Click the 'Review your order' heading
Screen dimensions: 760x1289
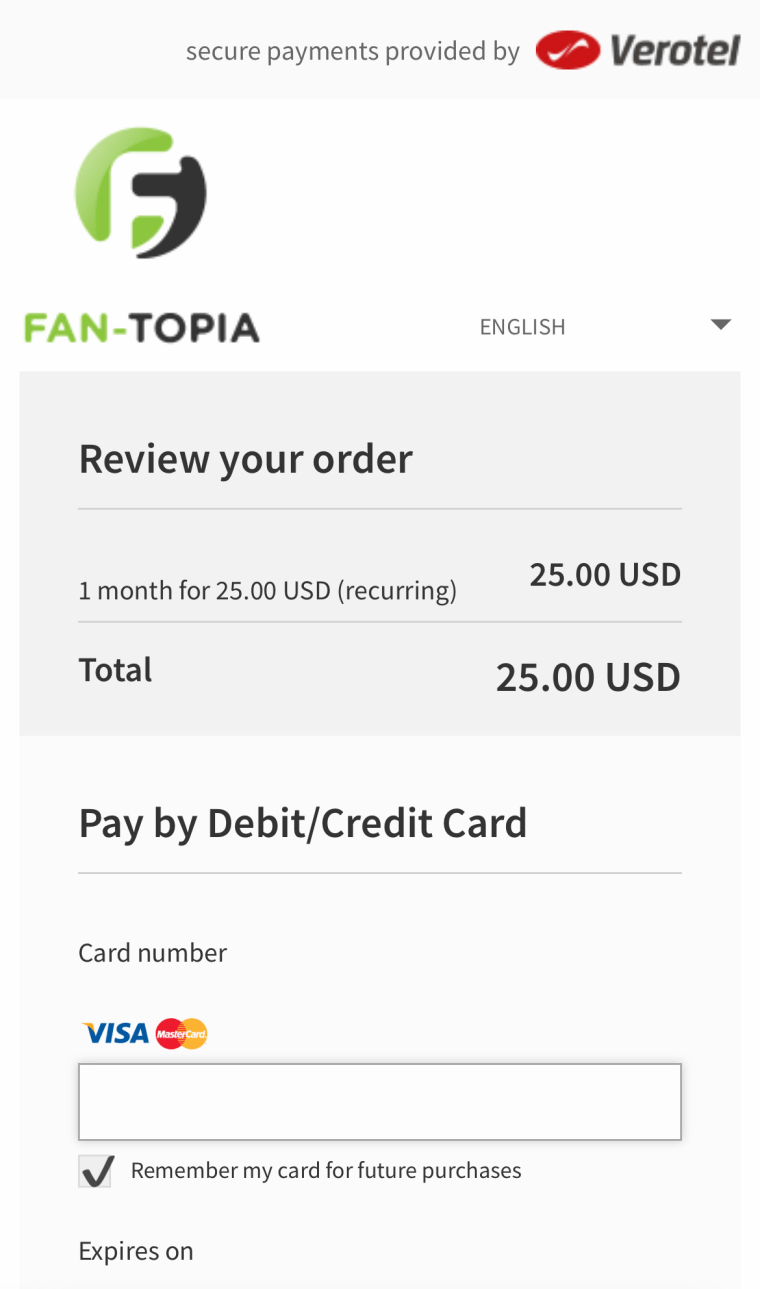pyautogui.click(x=245, y=459)
